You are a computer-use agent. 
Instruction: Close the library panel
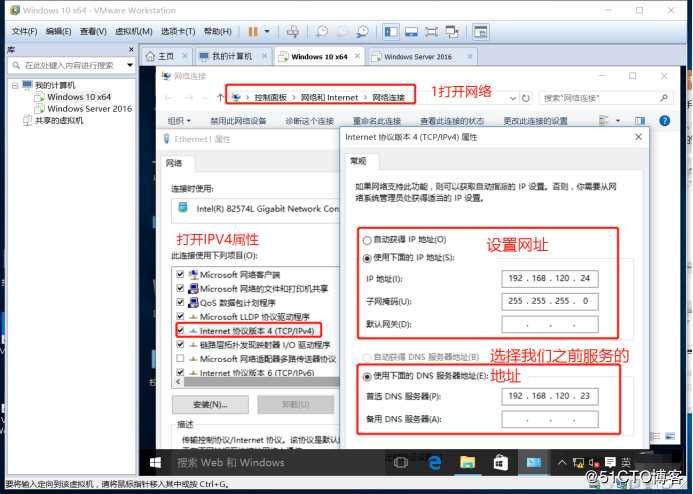131,49
